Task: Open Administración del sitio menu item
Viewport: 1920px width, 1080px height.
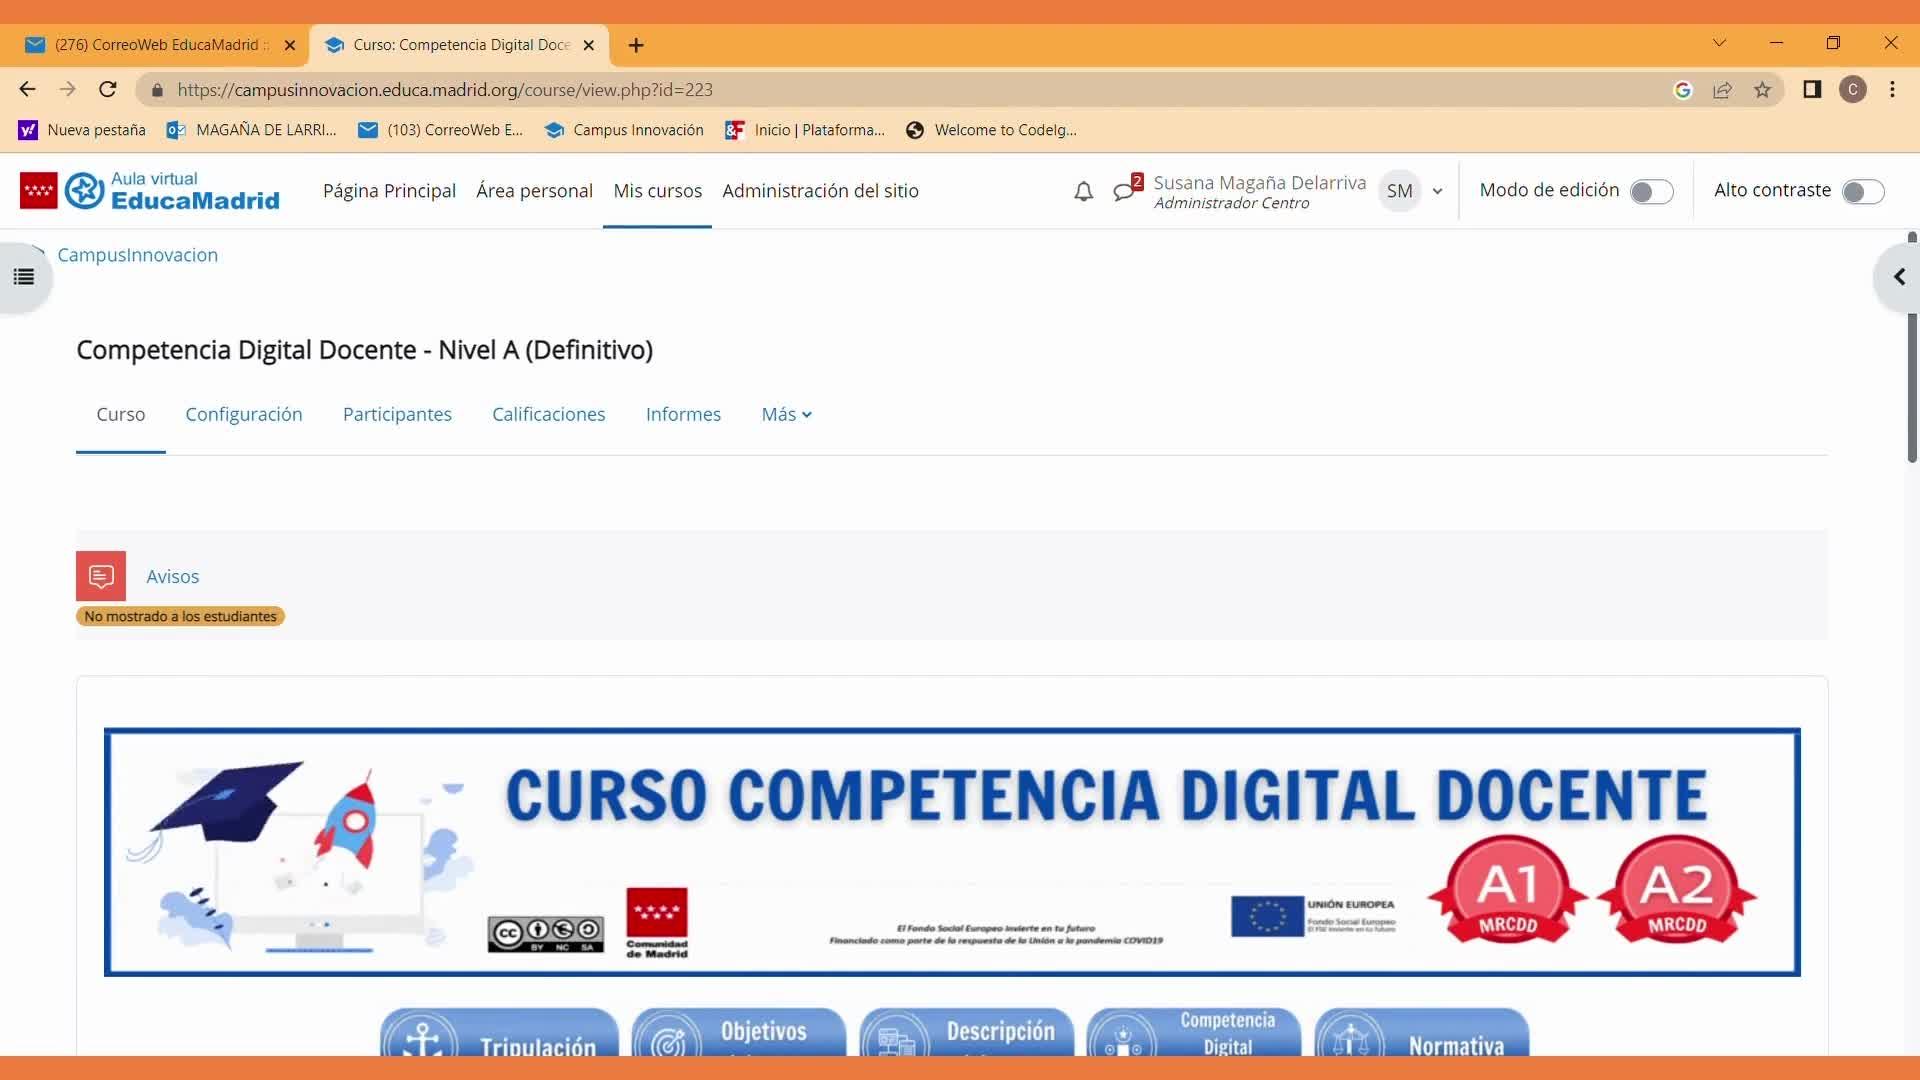Action: tap(820, 191)
